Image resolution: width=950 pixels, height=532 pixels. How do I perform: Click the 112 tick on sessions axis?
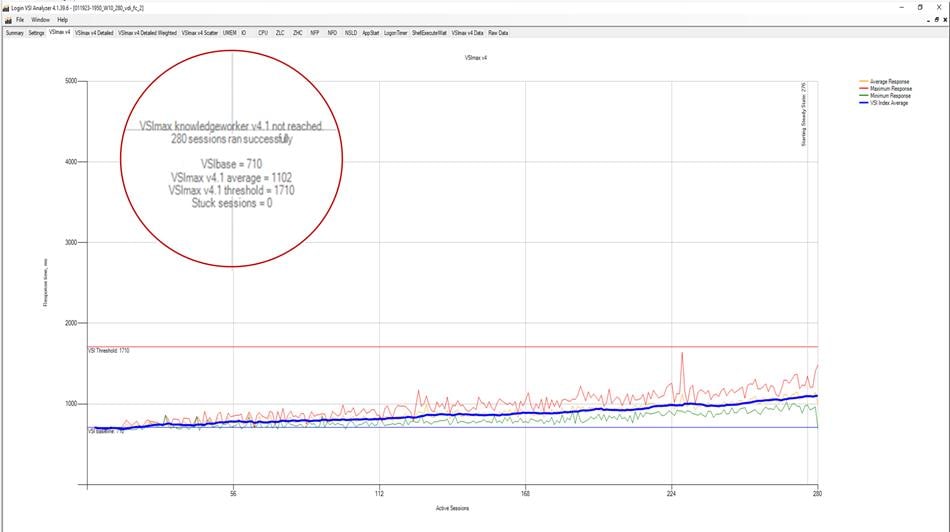[379, 494]
